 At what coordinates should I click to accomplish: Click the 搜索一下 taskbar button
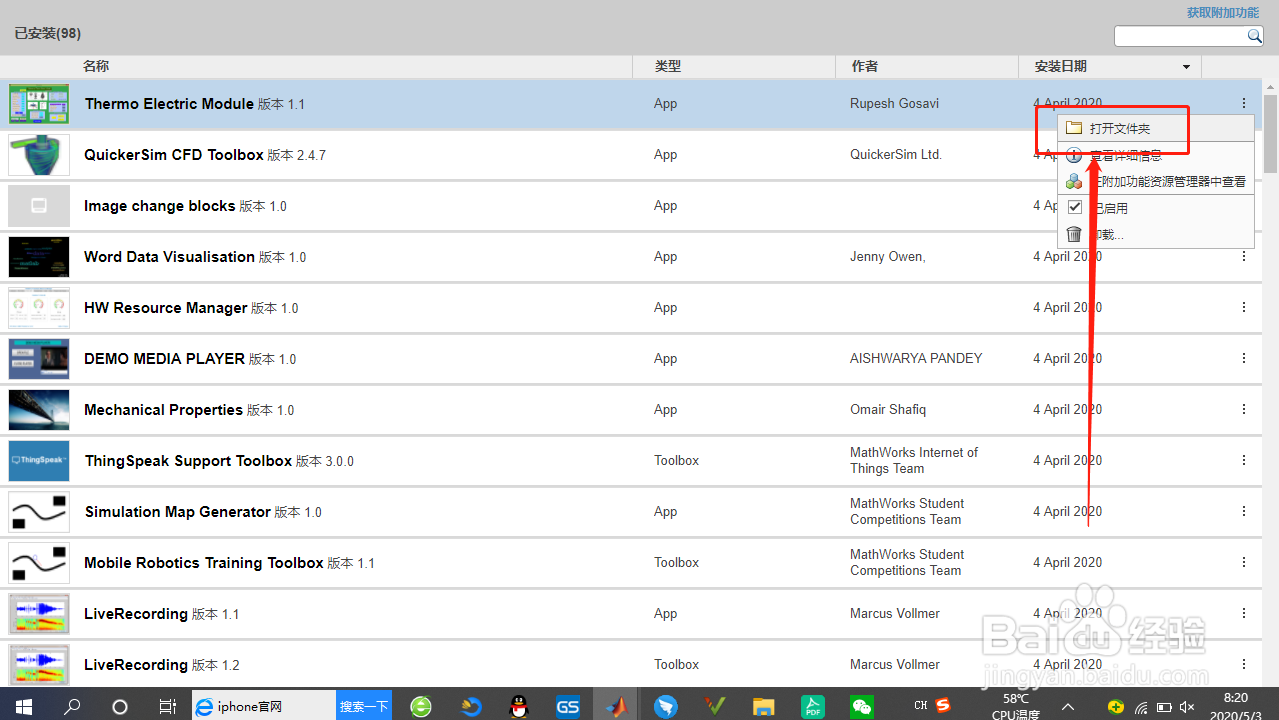tap(364, 706)
